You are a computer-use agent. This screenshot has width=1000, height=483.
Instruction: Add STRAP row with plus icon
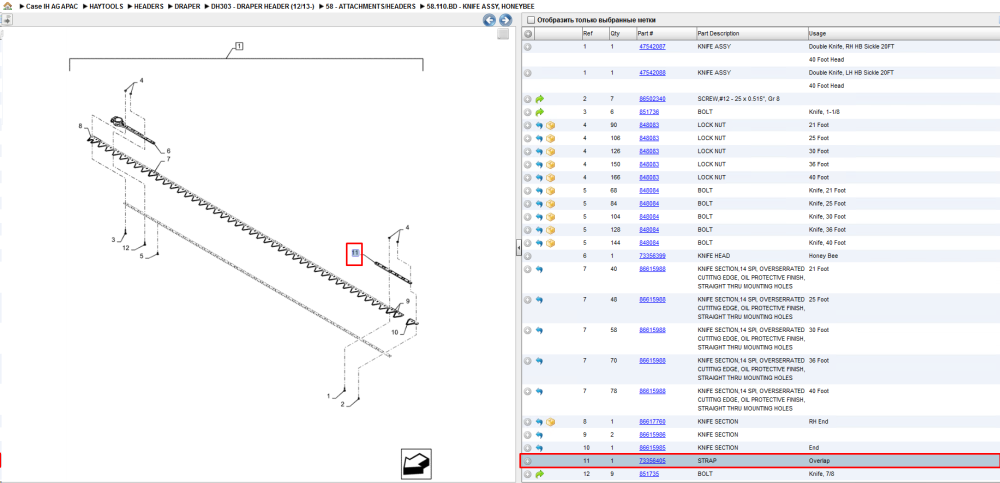[x=528, y=461]
